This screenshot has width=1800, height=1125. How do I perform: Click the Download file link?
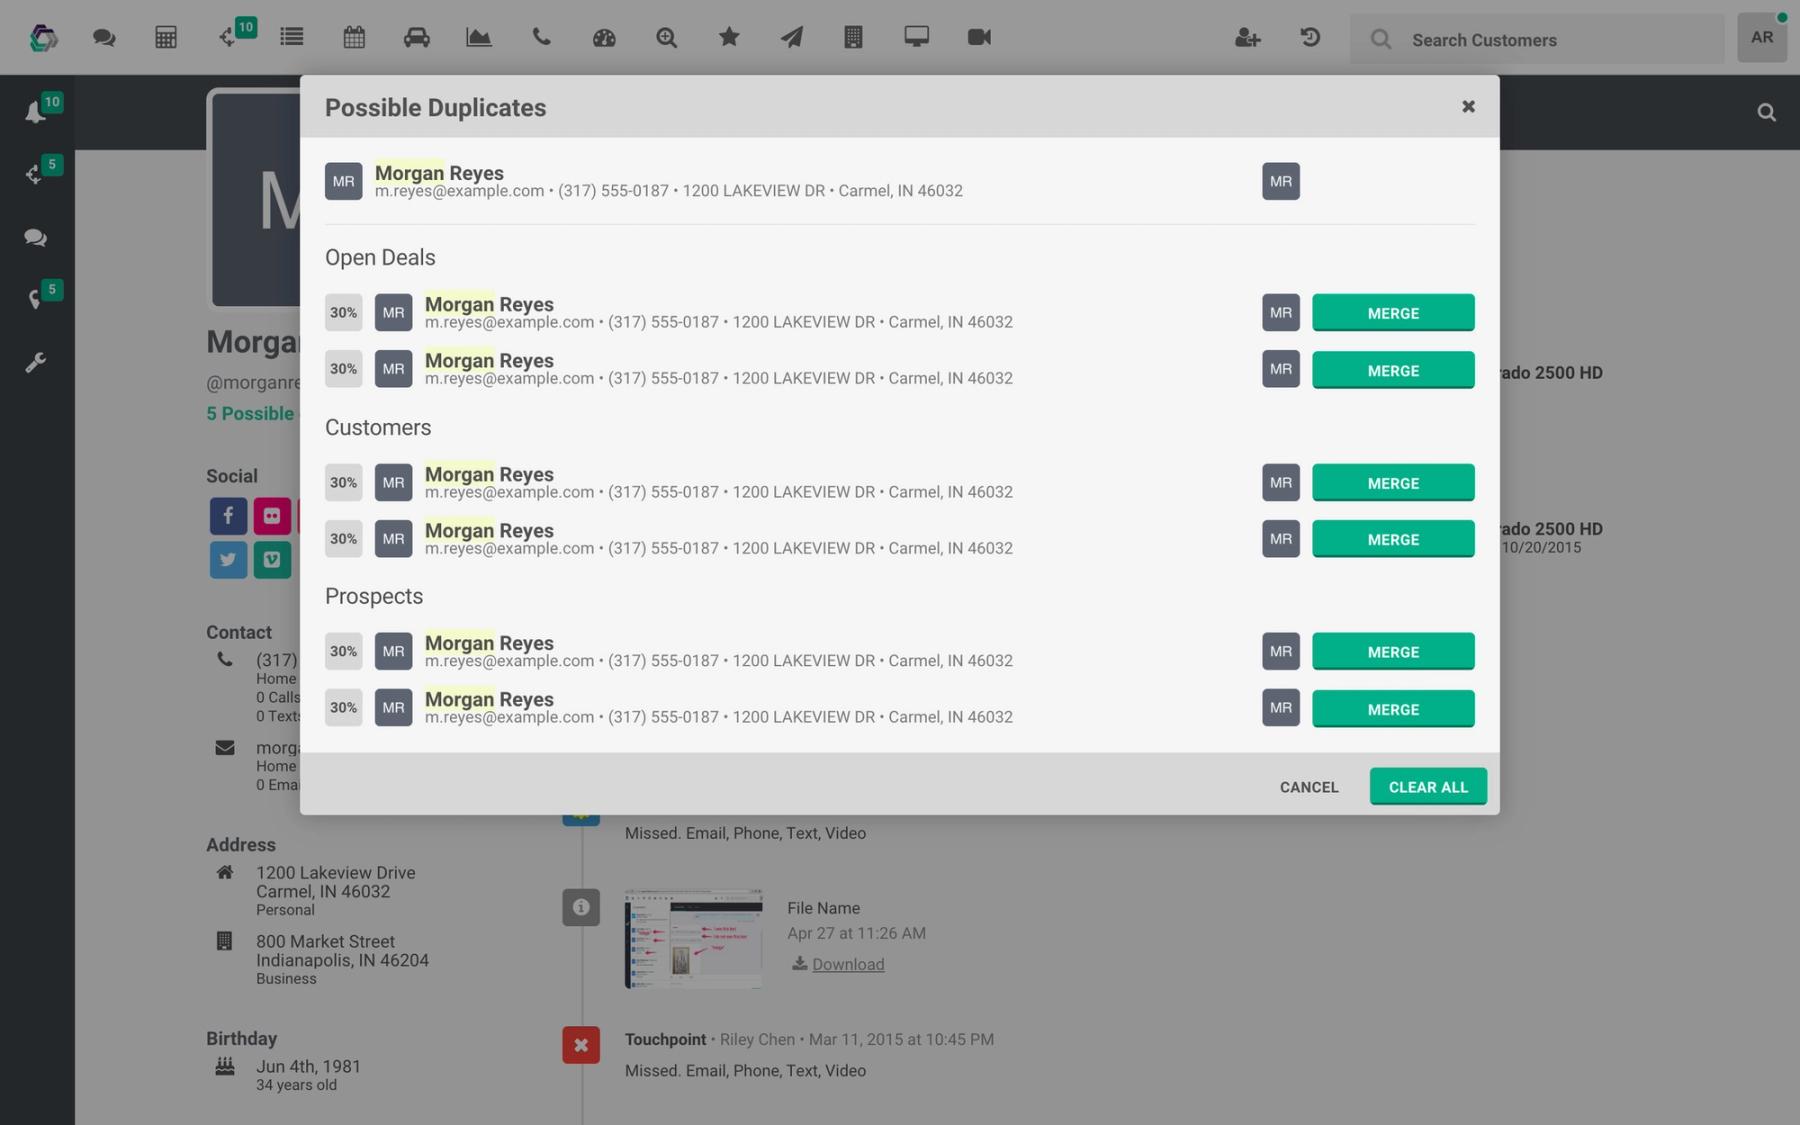848,964
